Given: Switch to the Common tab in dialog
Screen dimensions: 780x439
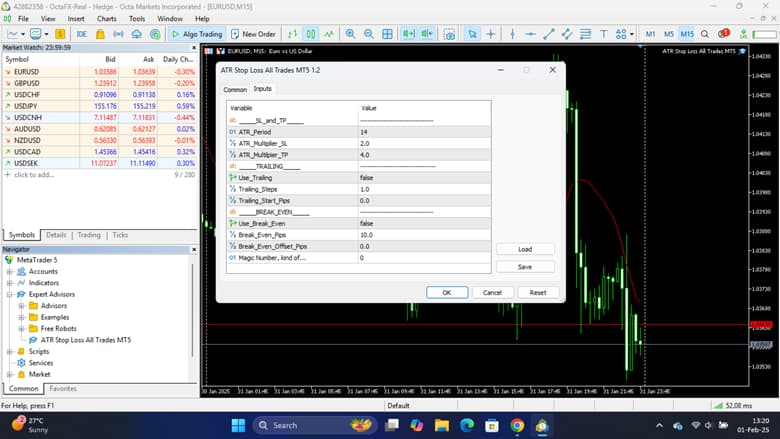Looking at the screenshot, I should 234,89.
